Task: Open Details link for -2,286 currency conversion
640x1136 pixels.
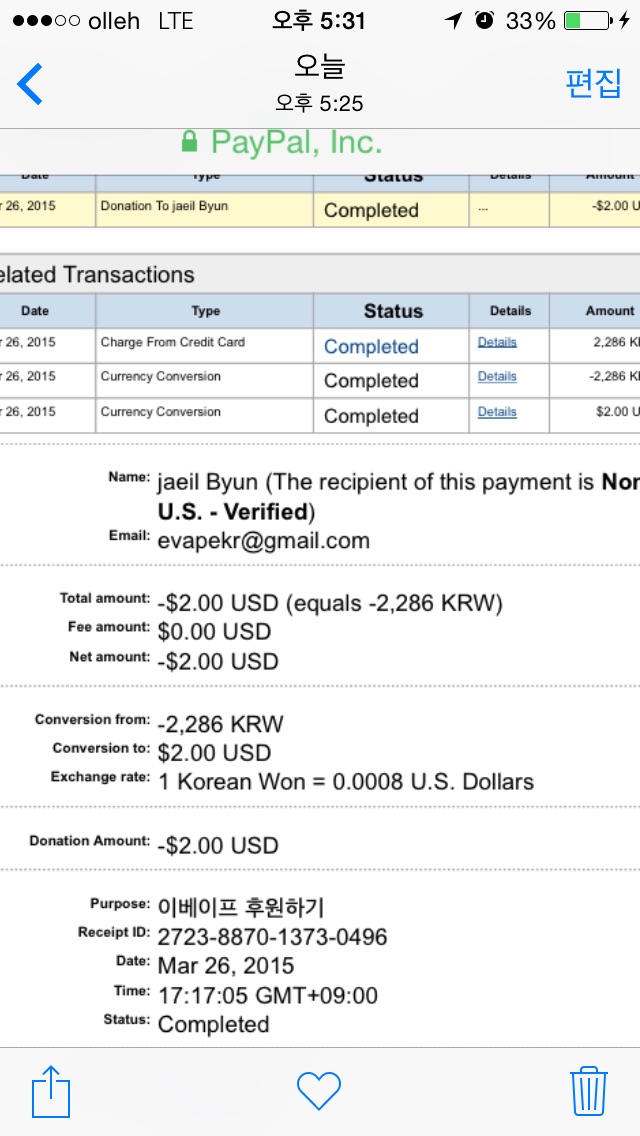Action: pyautogui.click(x=497, y=377)
